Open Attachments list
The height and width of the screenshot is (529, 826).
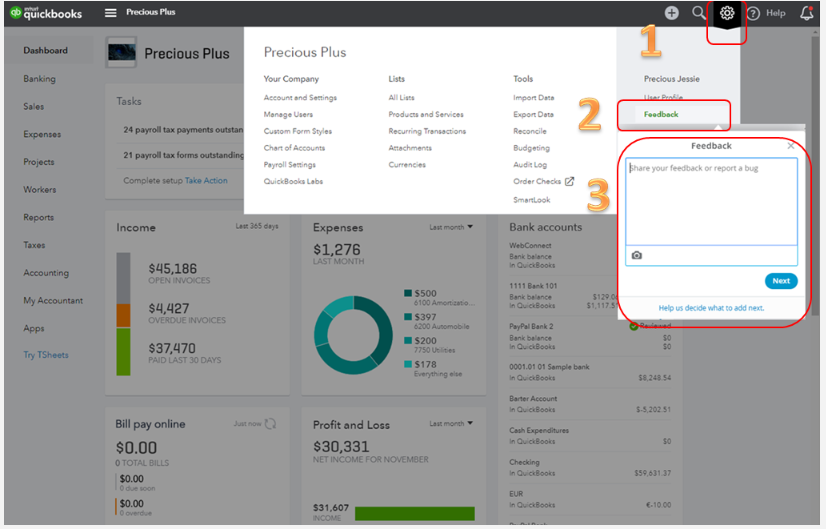point(410,148)
